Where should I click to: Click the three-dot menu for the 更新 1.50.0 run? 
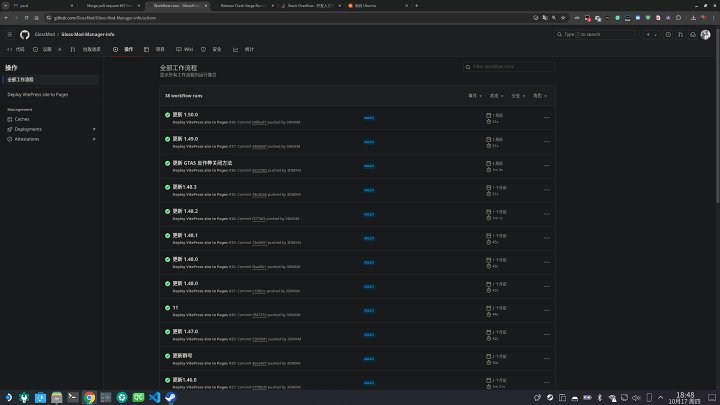546,117
